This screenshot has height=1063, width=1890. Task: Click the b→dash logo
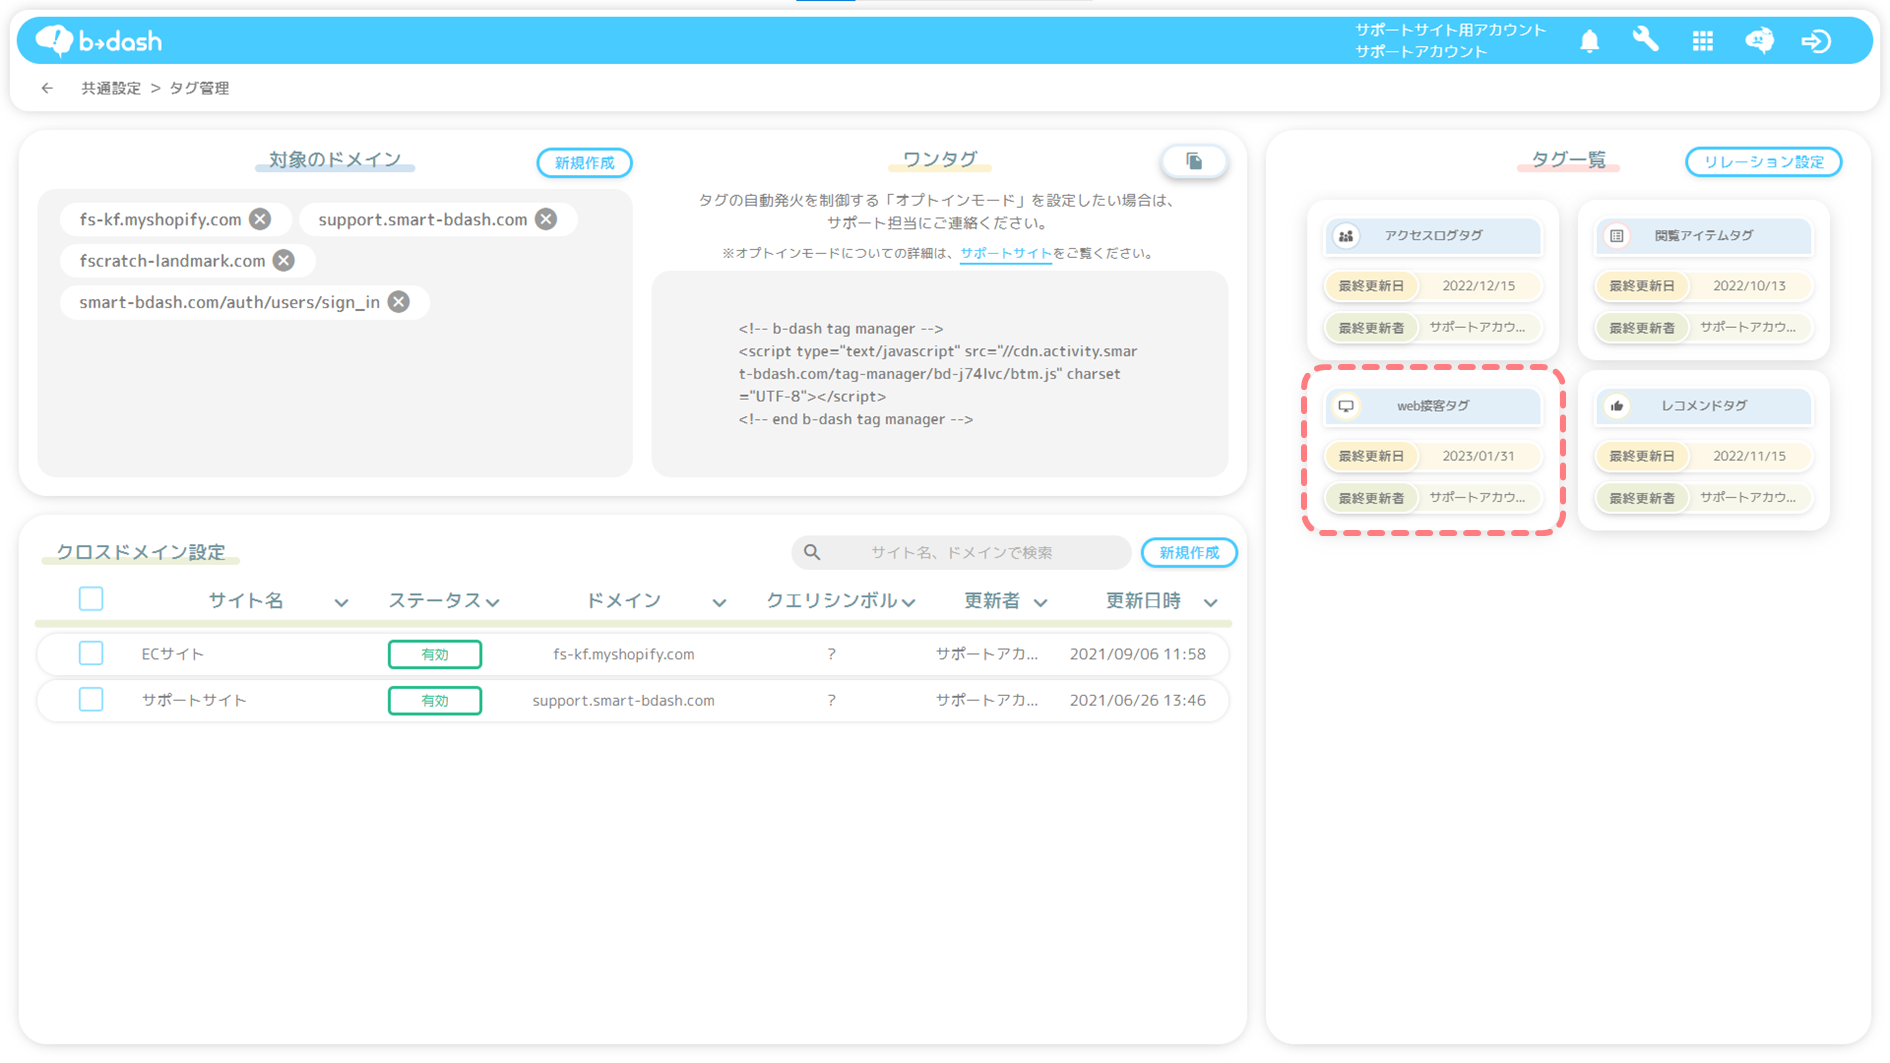(x=98, y=41)
